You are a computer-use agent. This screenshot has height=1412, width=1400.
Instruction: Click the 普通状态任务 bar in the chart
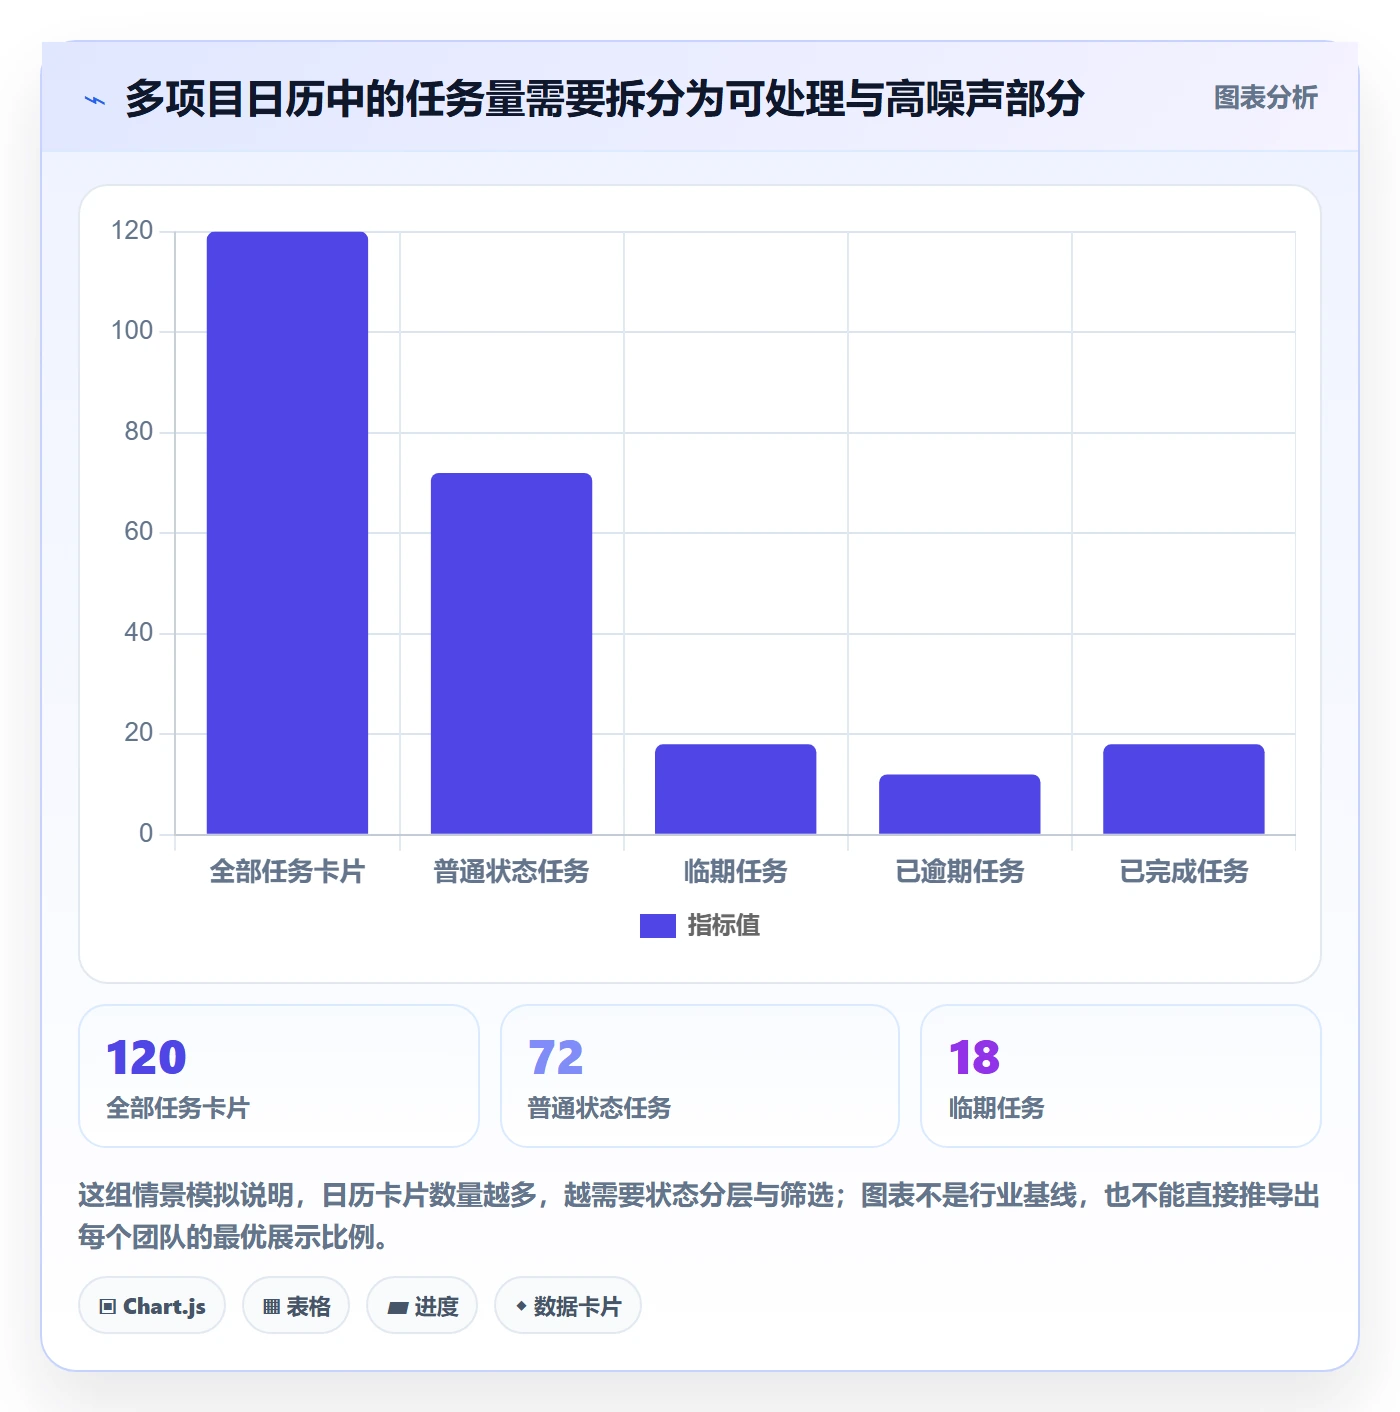511,653
